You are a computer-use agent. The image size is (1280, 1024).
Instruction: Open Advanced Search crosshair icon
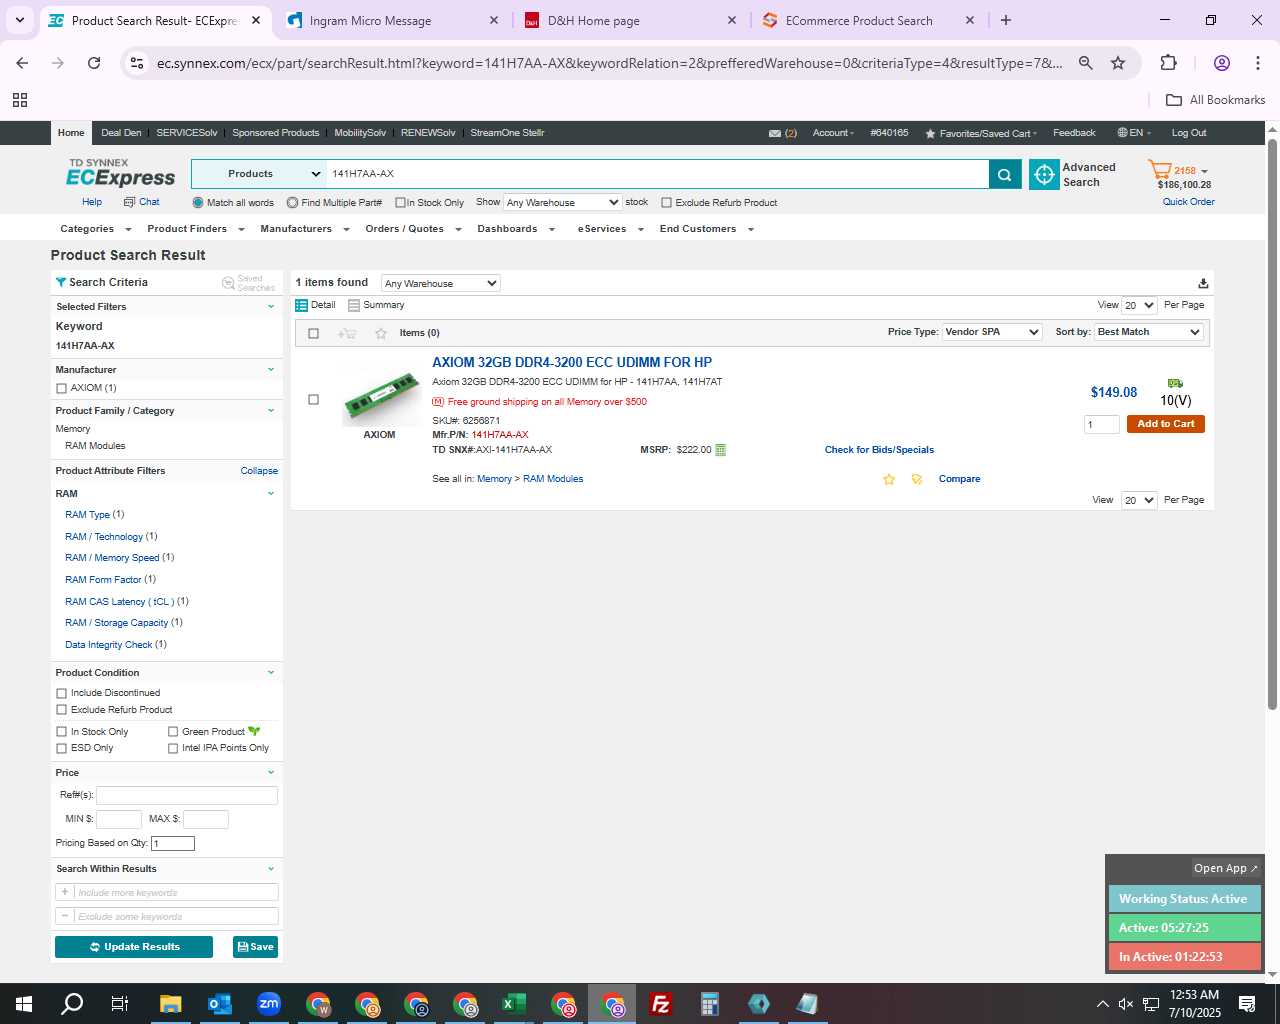pyautogui.click(x=1044, y=174)
